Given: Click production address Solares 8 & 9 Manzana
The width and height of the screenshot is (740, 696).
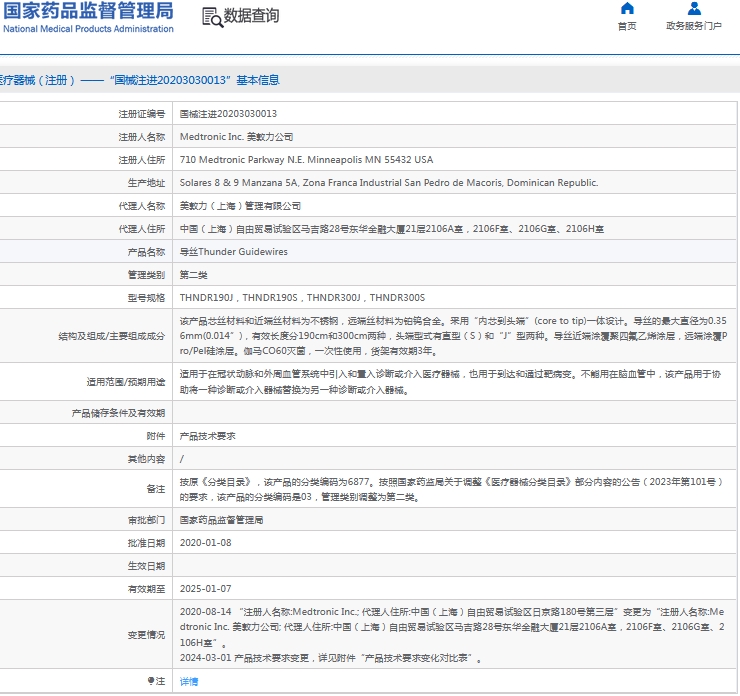Looking at the screenshot, I should point(389,183).
